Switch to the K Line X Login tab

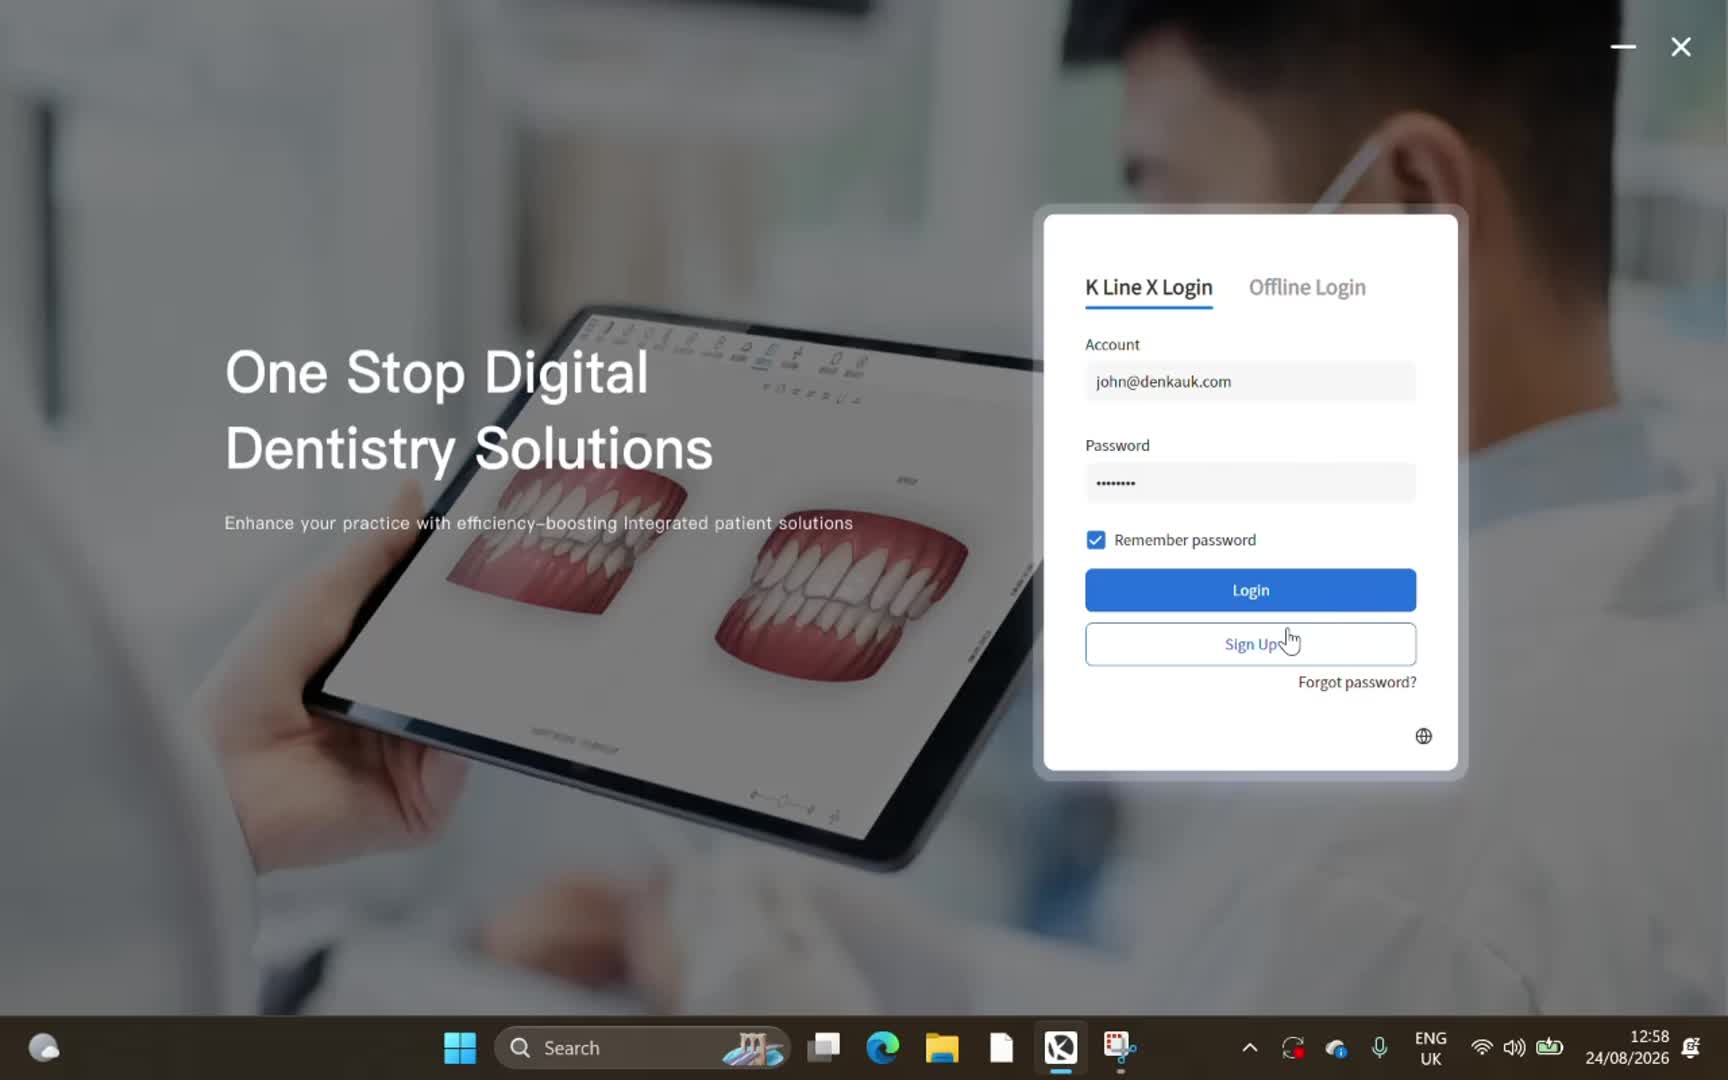pos(1149,288)
